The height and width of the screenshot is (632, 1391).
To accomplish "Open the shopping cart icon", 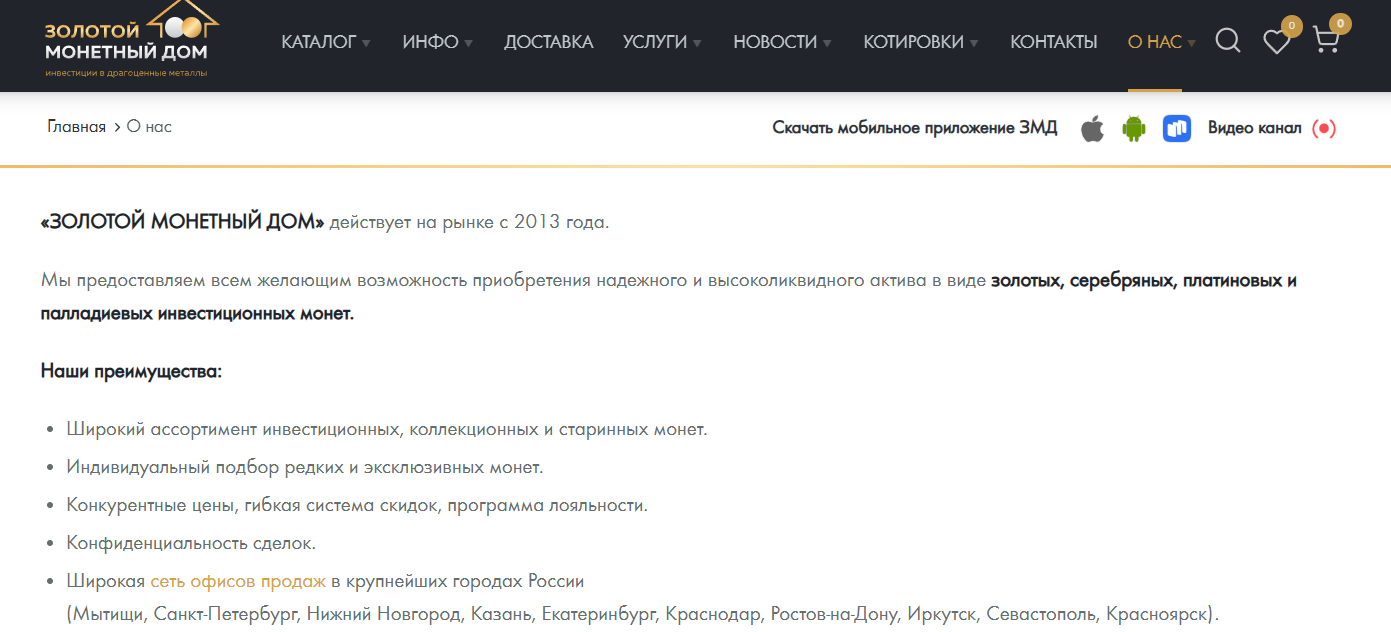I will 1325,41.
